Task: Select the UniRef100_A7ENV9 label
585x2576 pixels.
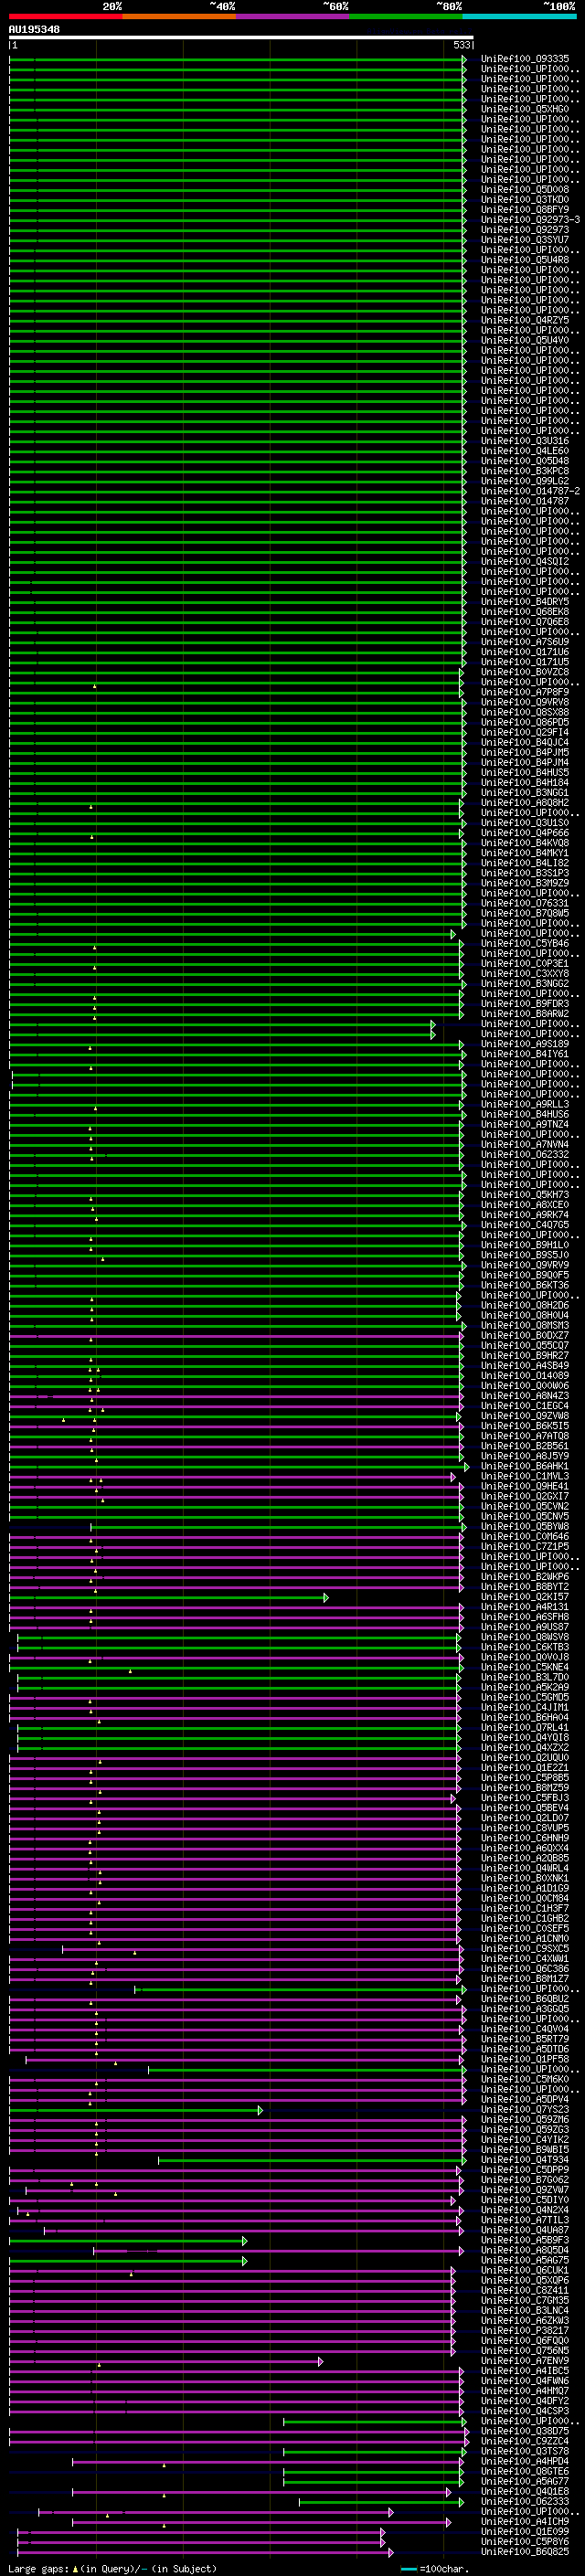Action: point(525,2360)
